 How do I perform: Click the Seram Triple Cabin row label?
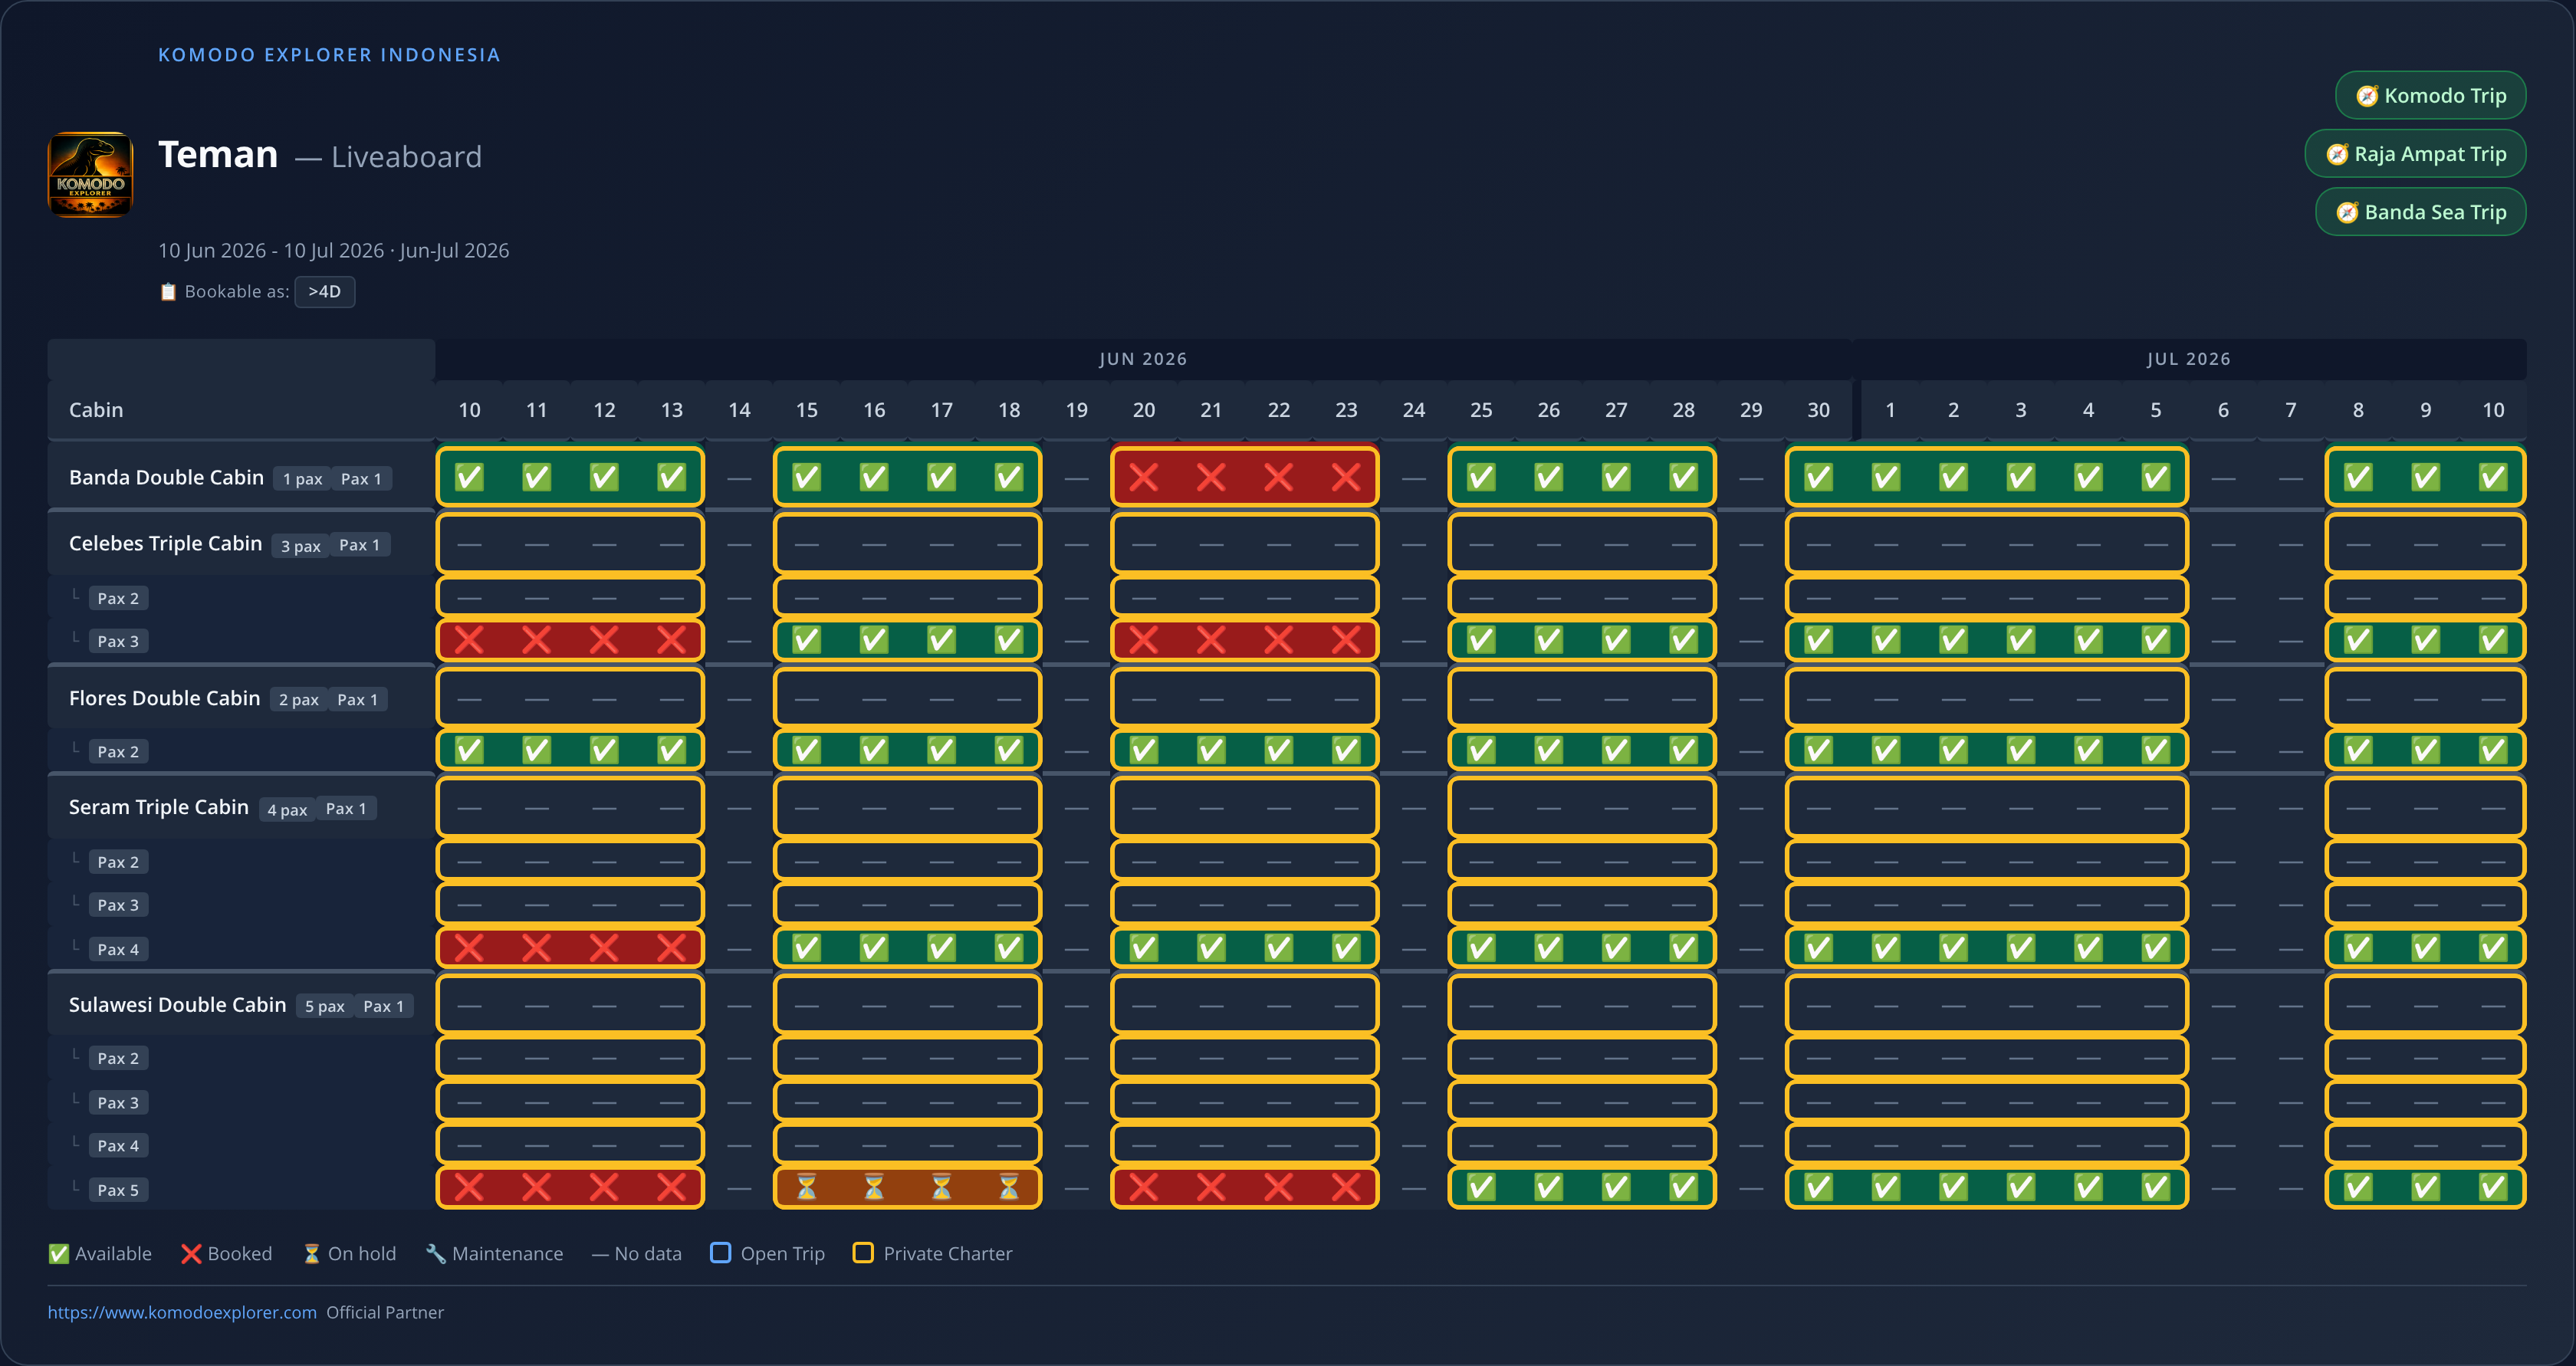158,808
